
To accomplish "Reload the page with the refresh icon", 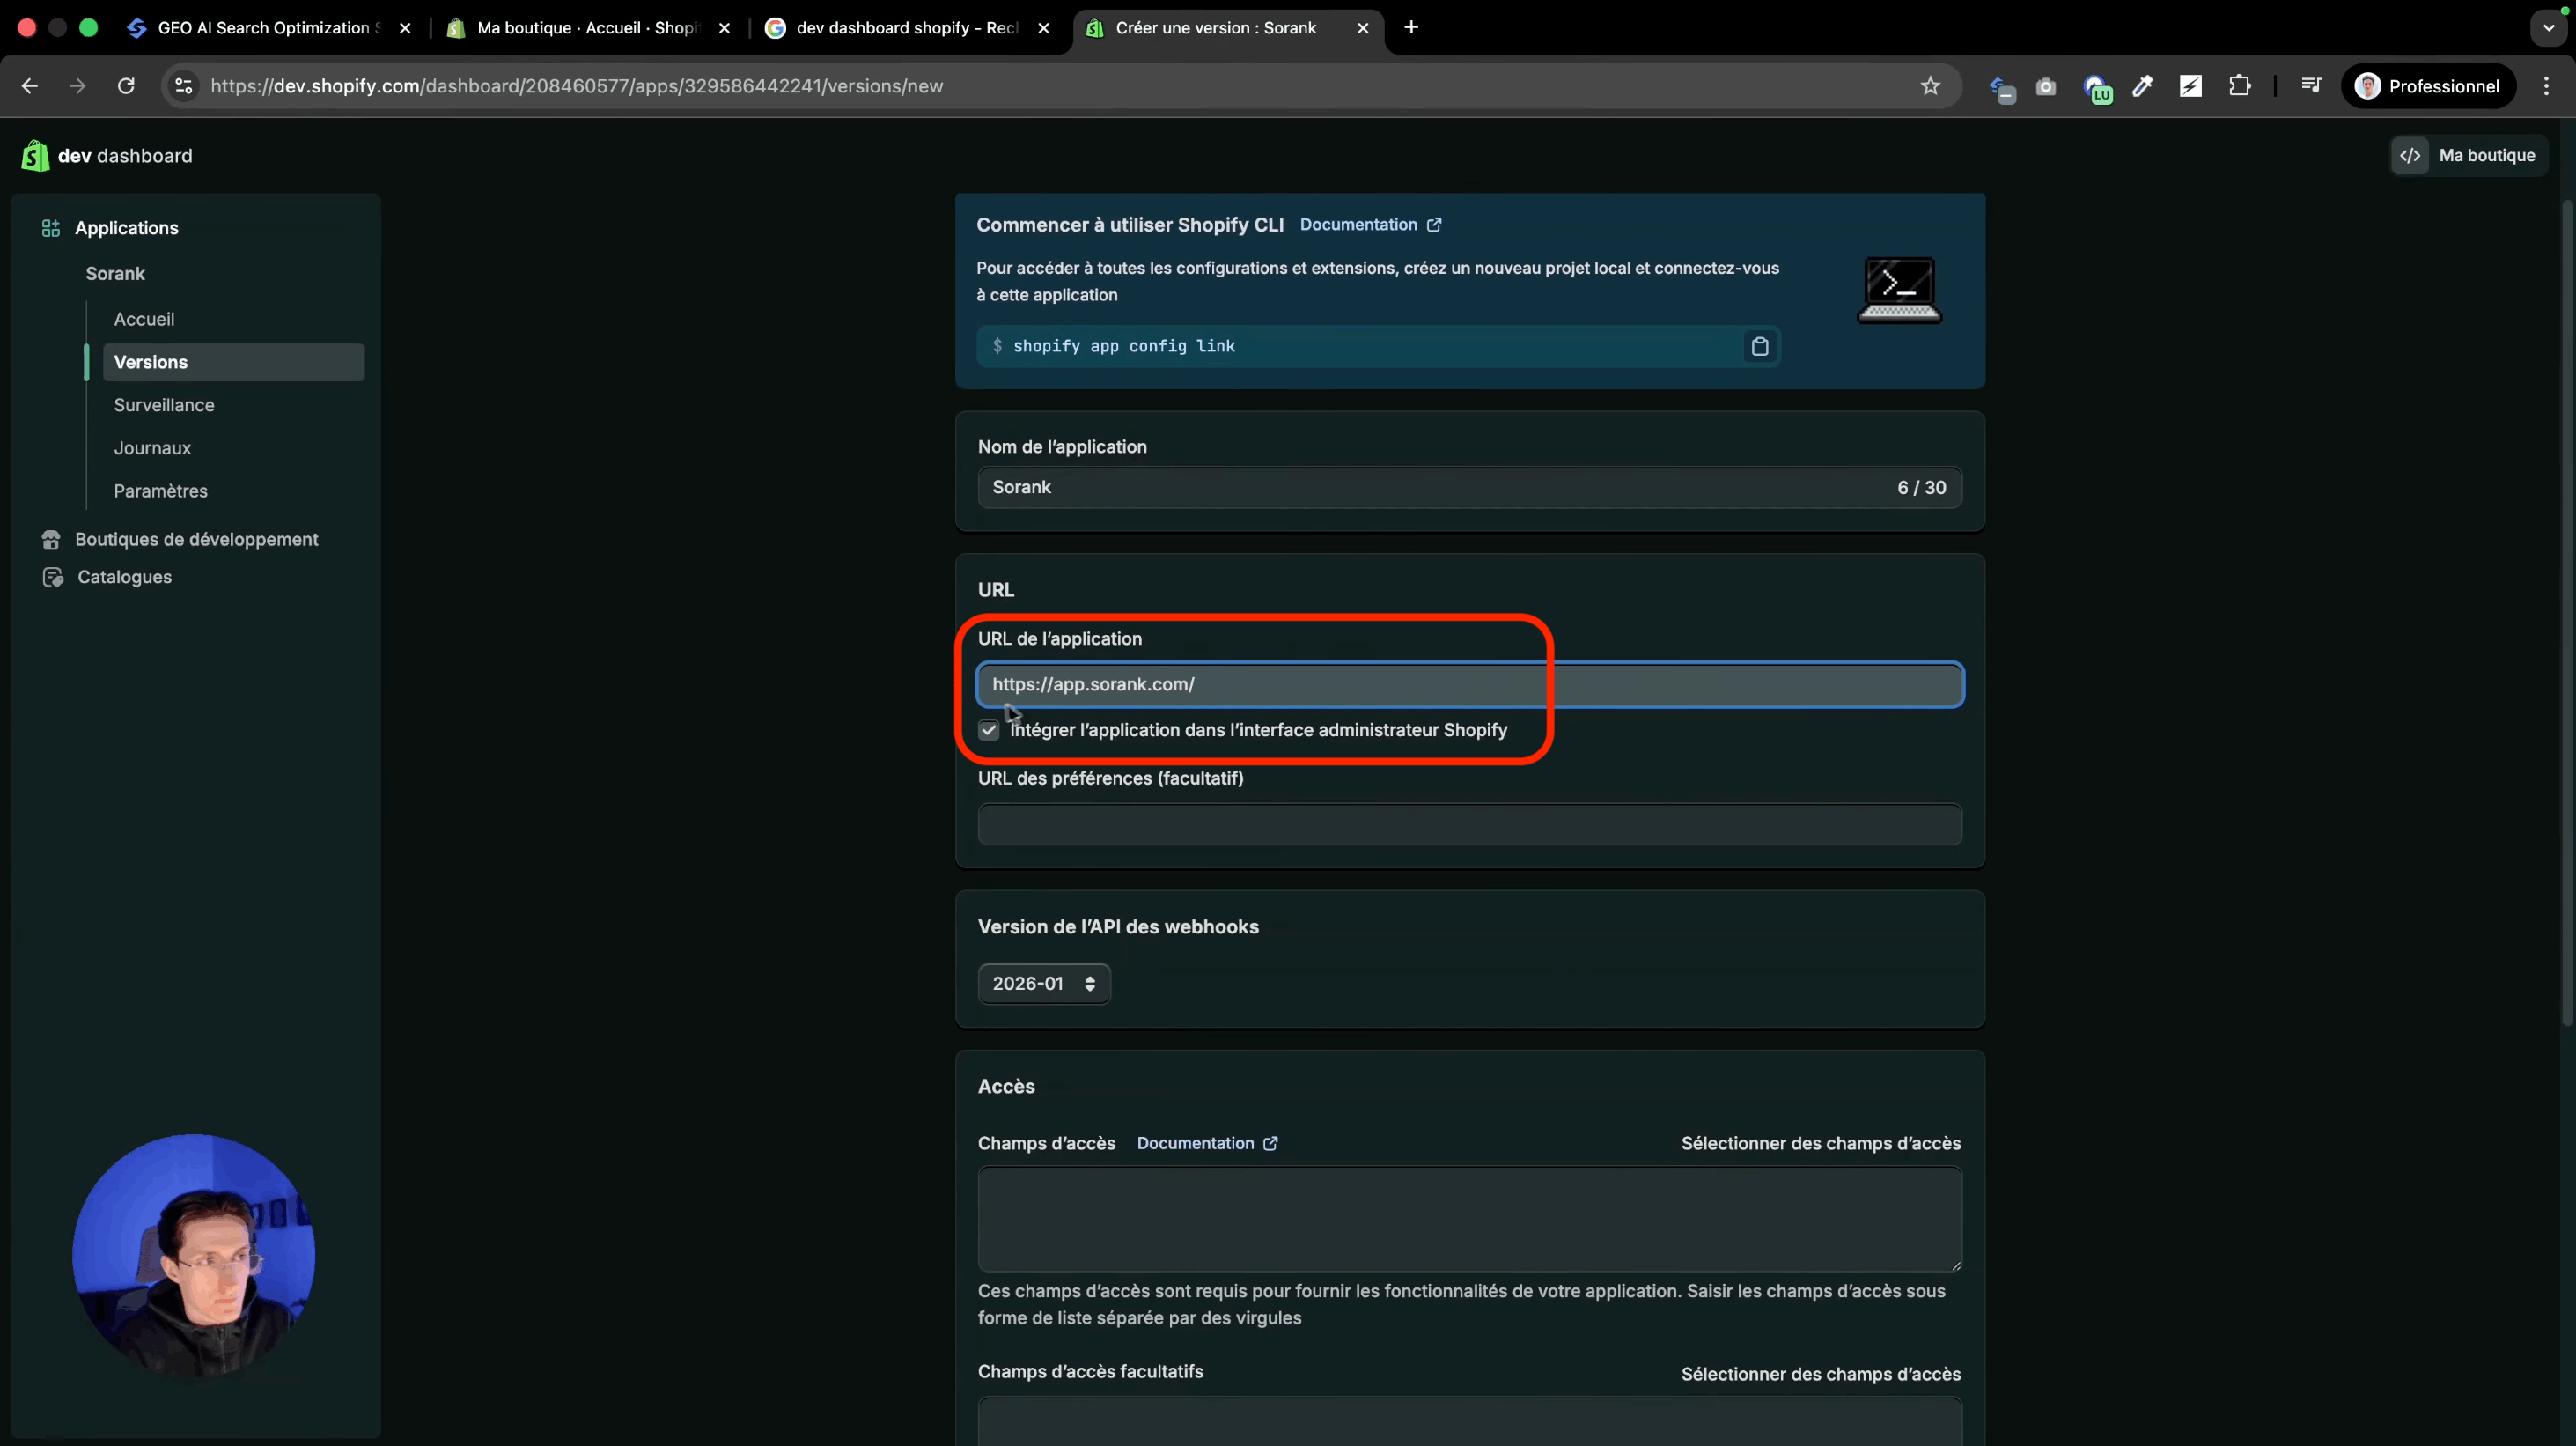I will [126, 86].
